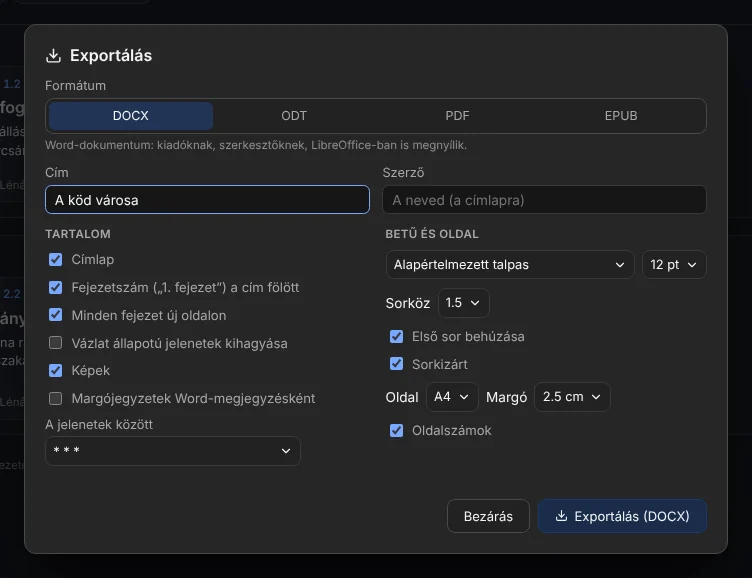Disable the Oldalszámok checkbox

click(396, 430)
